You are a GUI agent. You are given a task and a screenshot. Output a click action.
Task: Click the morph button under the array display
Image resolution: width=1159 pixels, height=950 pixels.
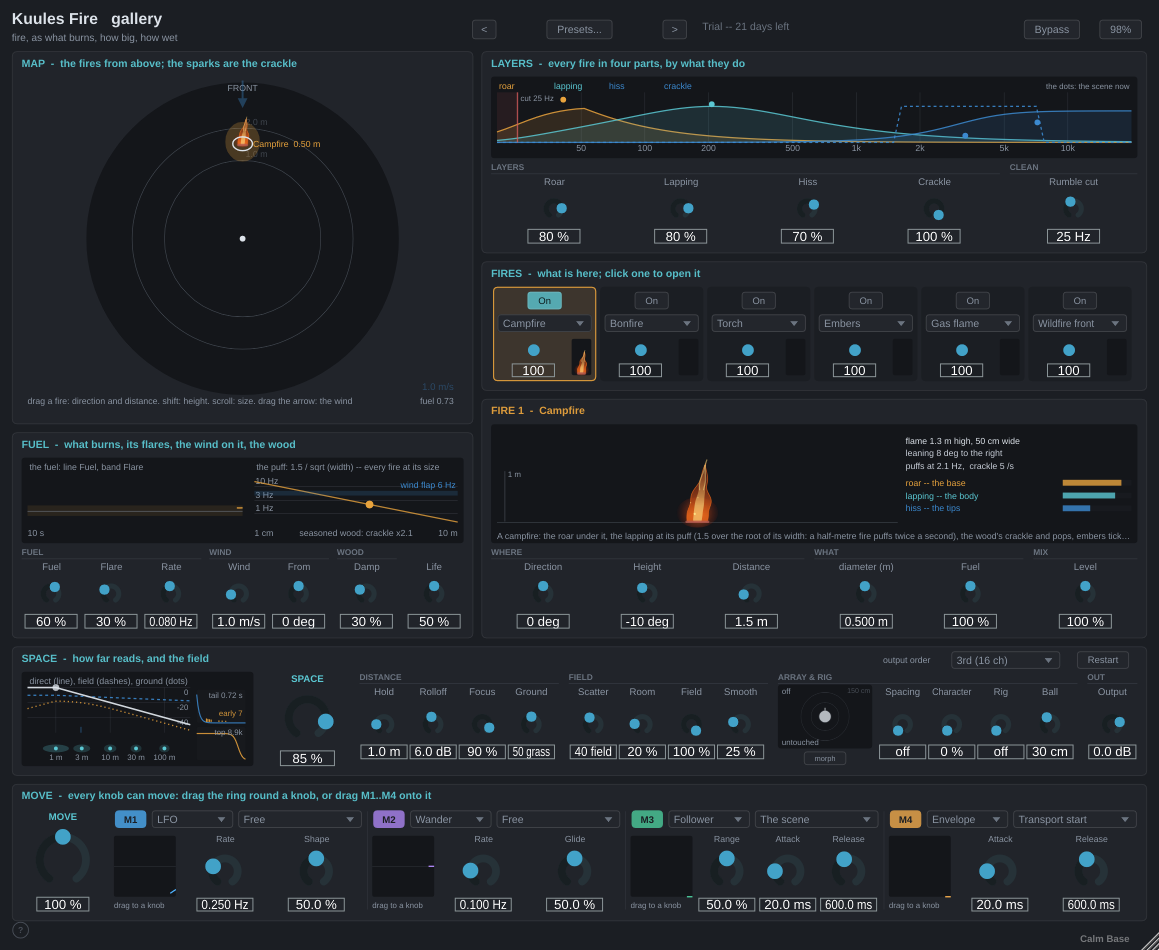point(825,759)
